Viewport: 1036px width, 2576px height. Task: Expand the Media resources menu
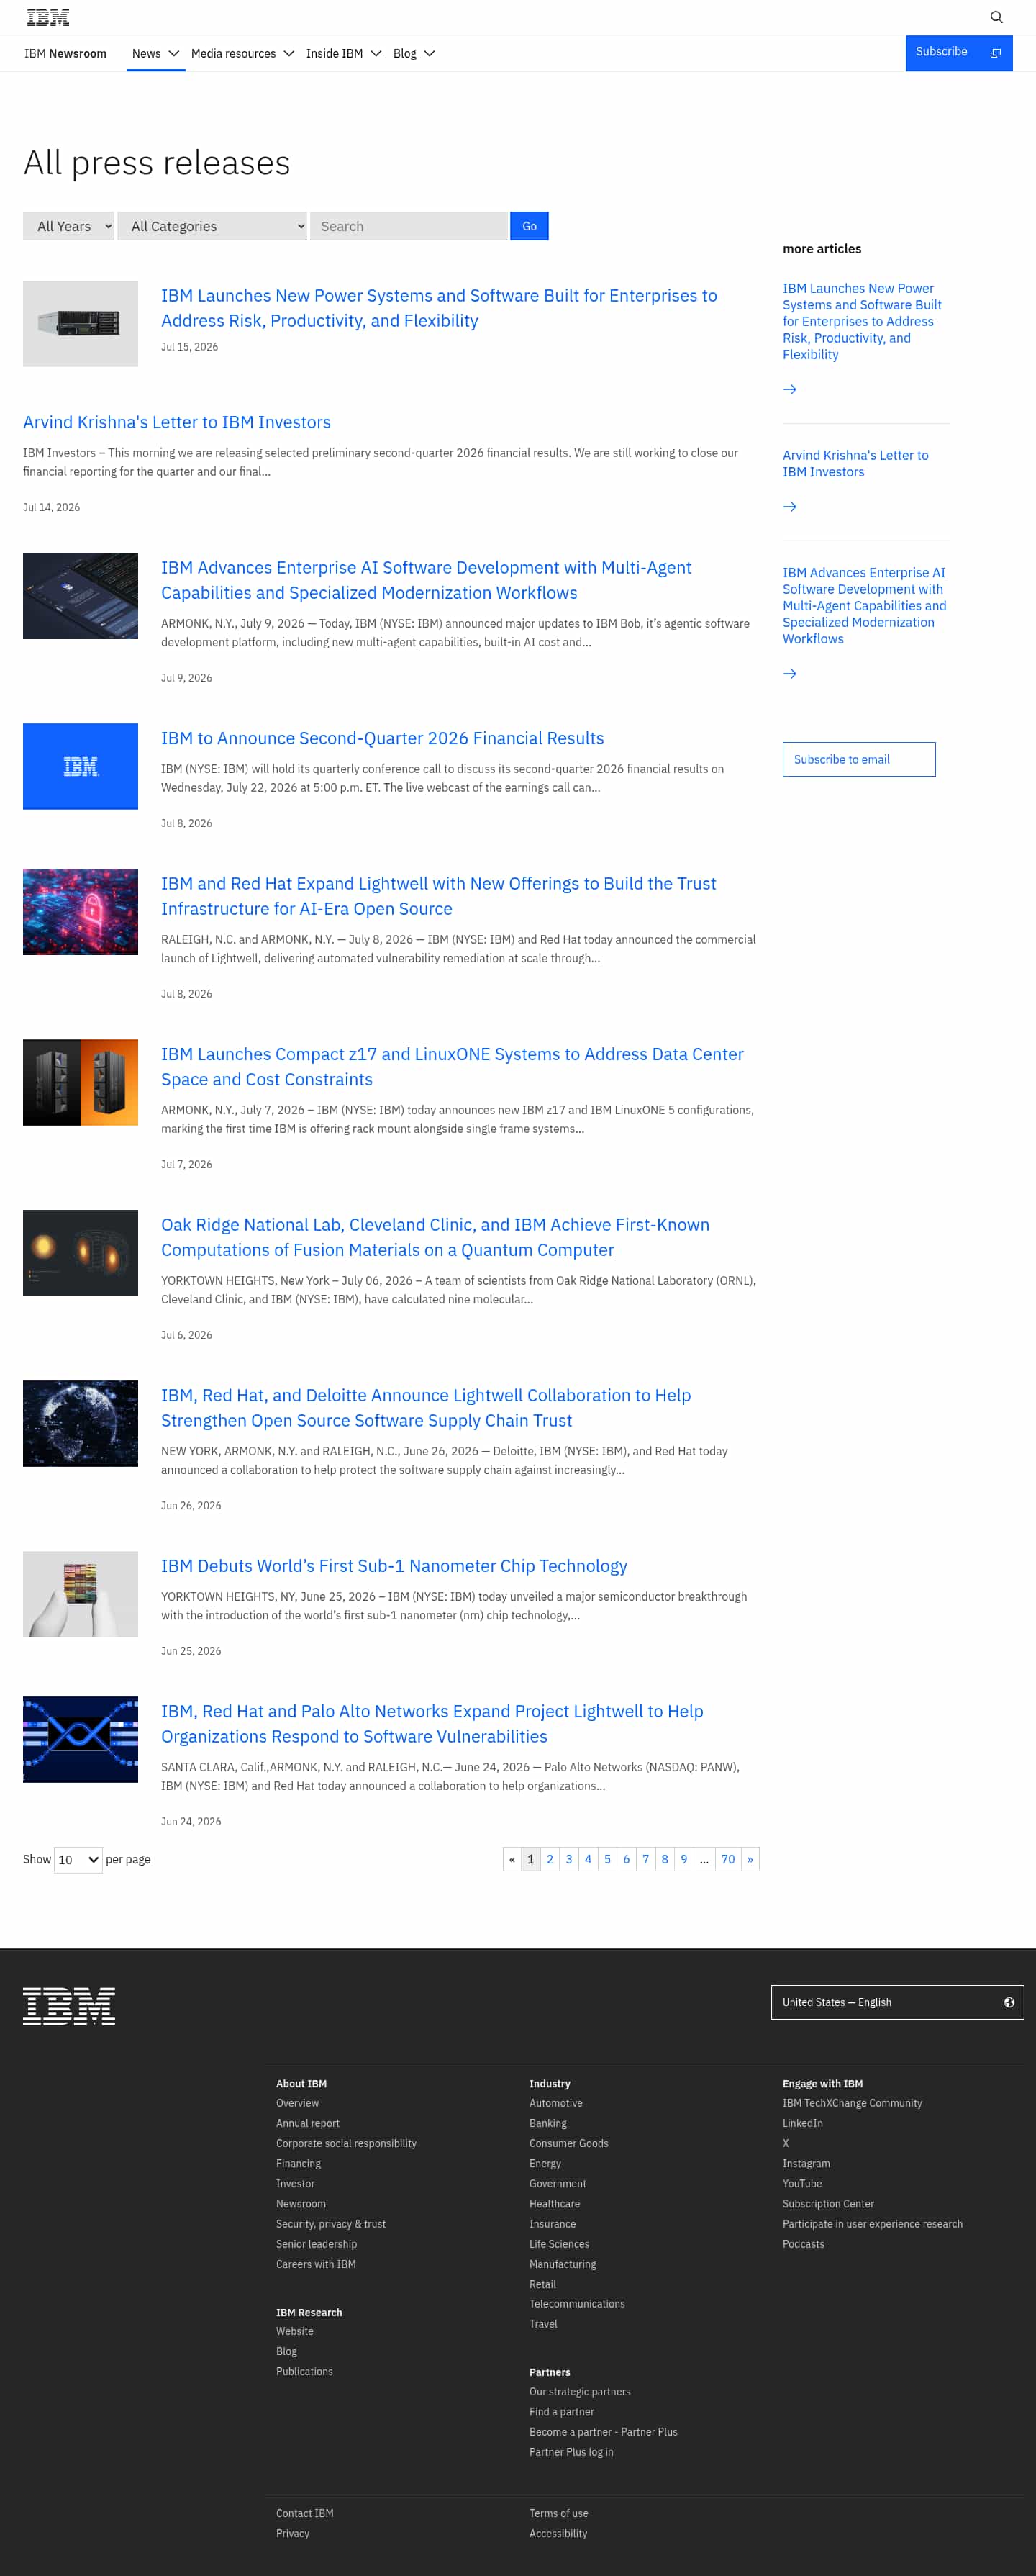point(242,53)
